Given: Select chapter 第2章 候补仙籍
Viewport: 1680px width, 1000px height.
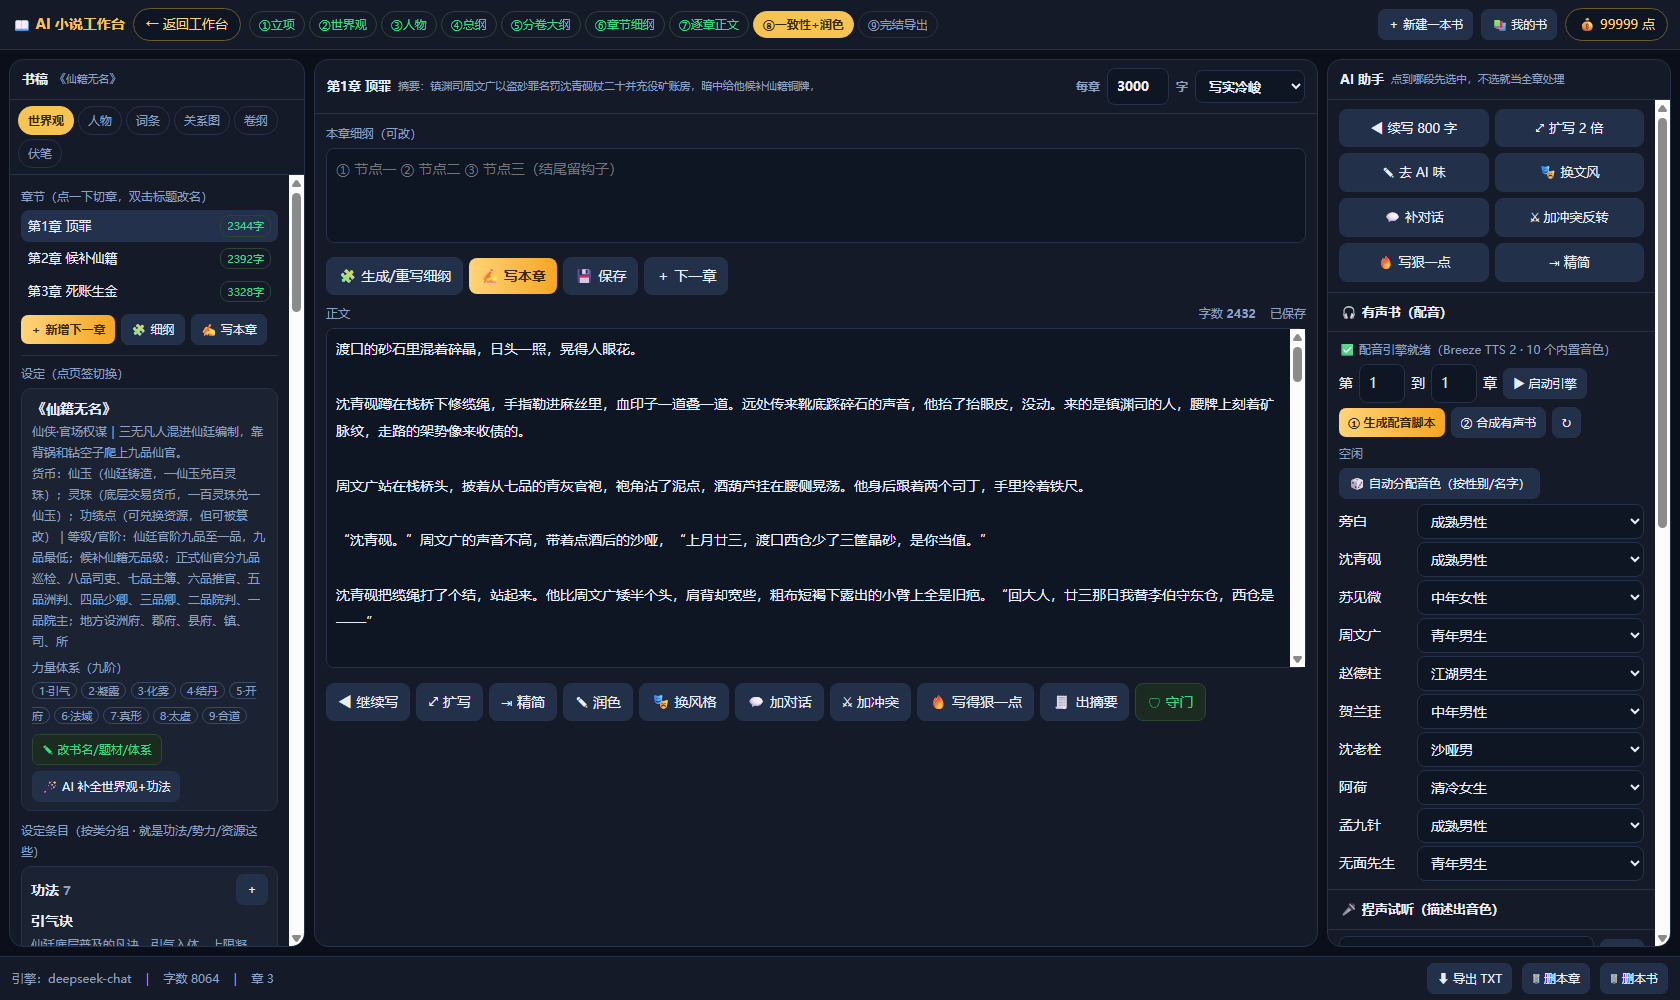Looking at the screenshot, I should [148, 259].
